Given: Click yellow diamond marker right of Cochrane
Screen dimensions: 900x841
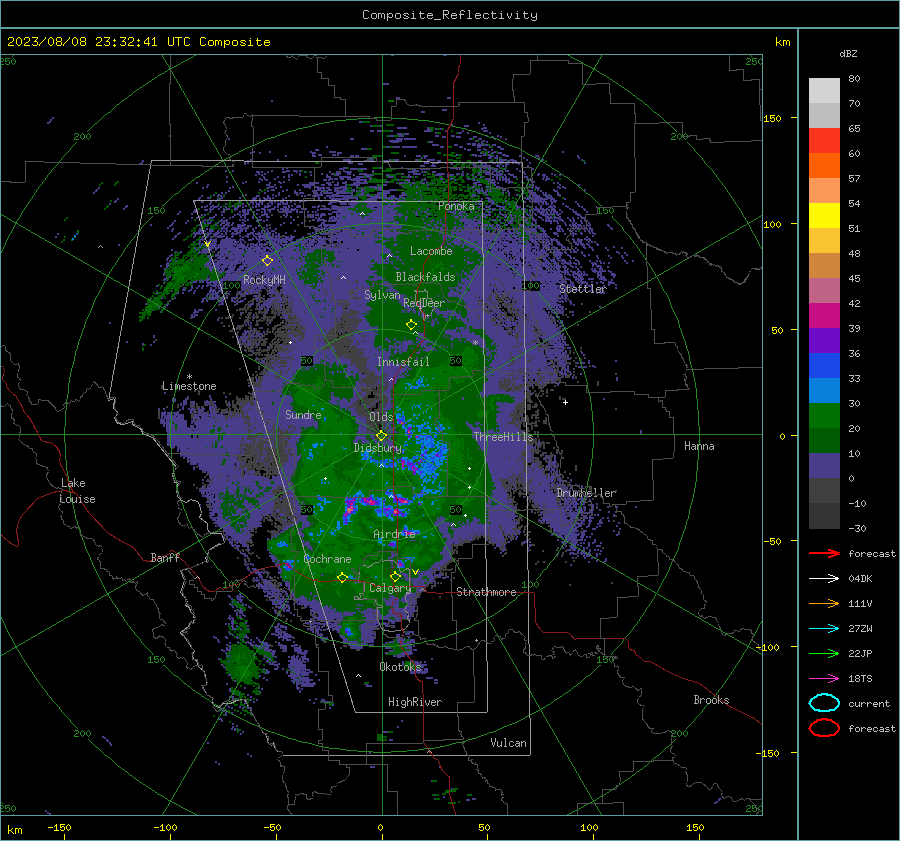Looking at the screenshot, I should (342, 578).
